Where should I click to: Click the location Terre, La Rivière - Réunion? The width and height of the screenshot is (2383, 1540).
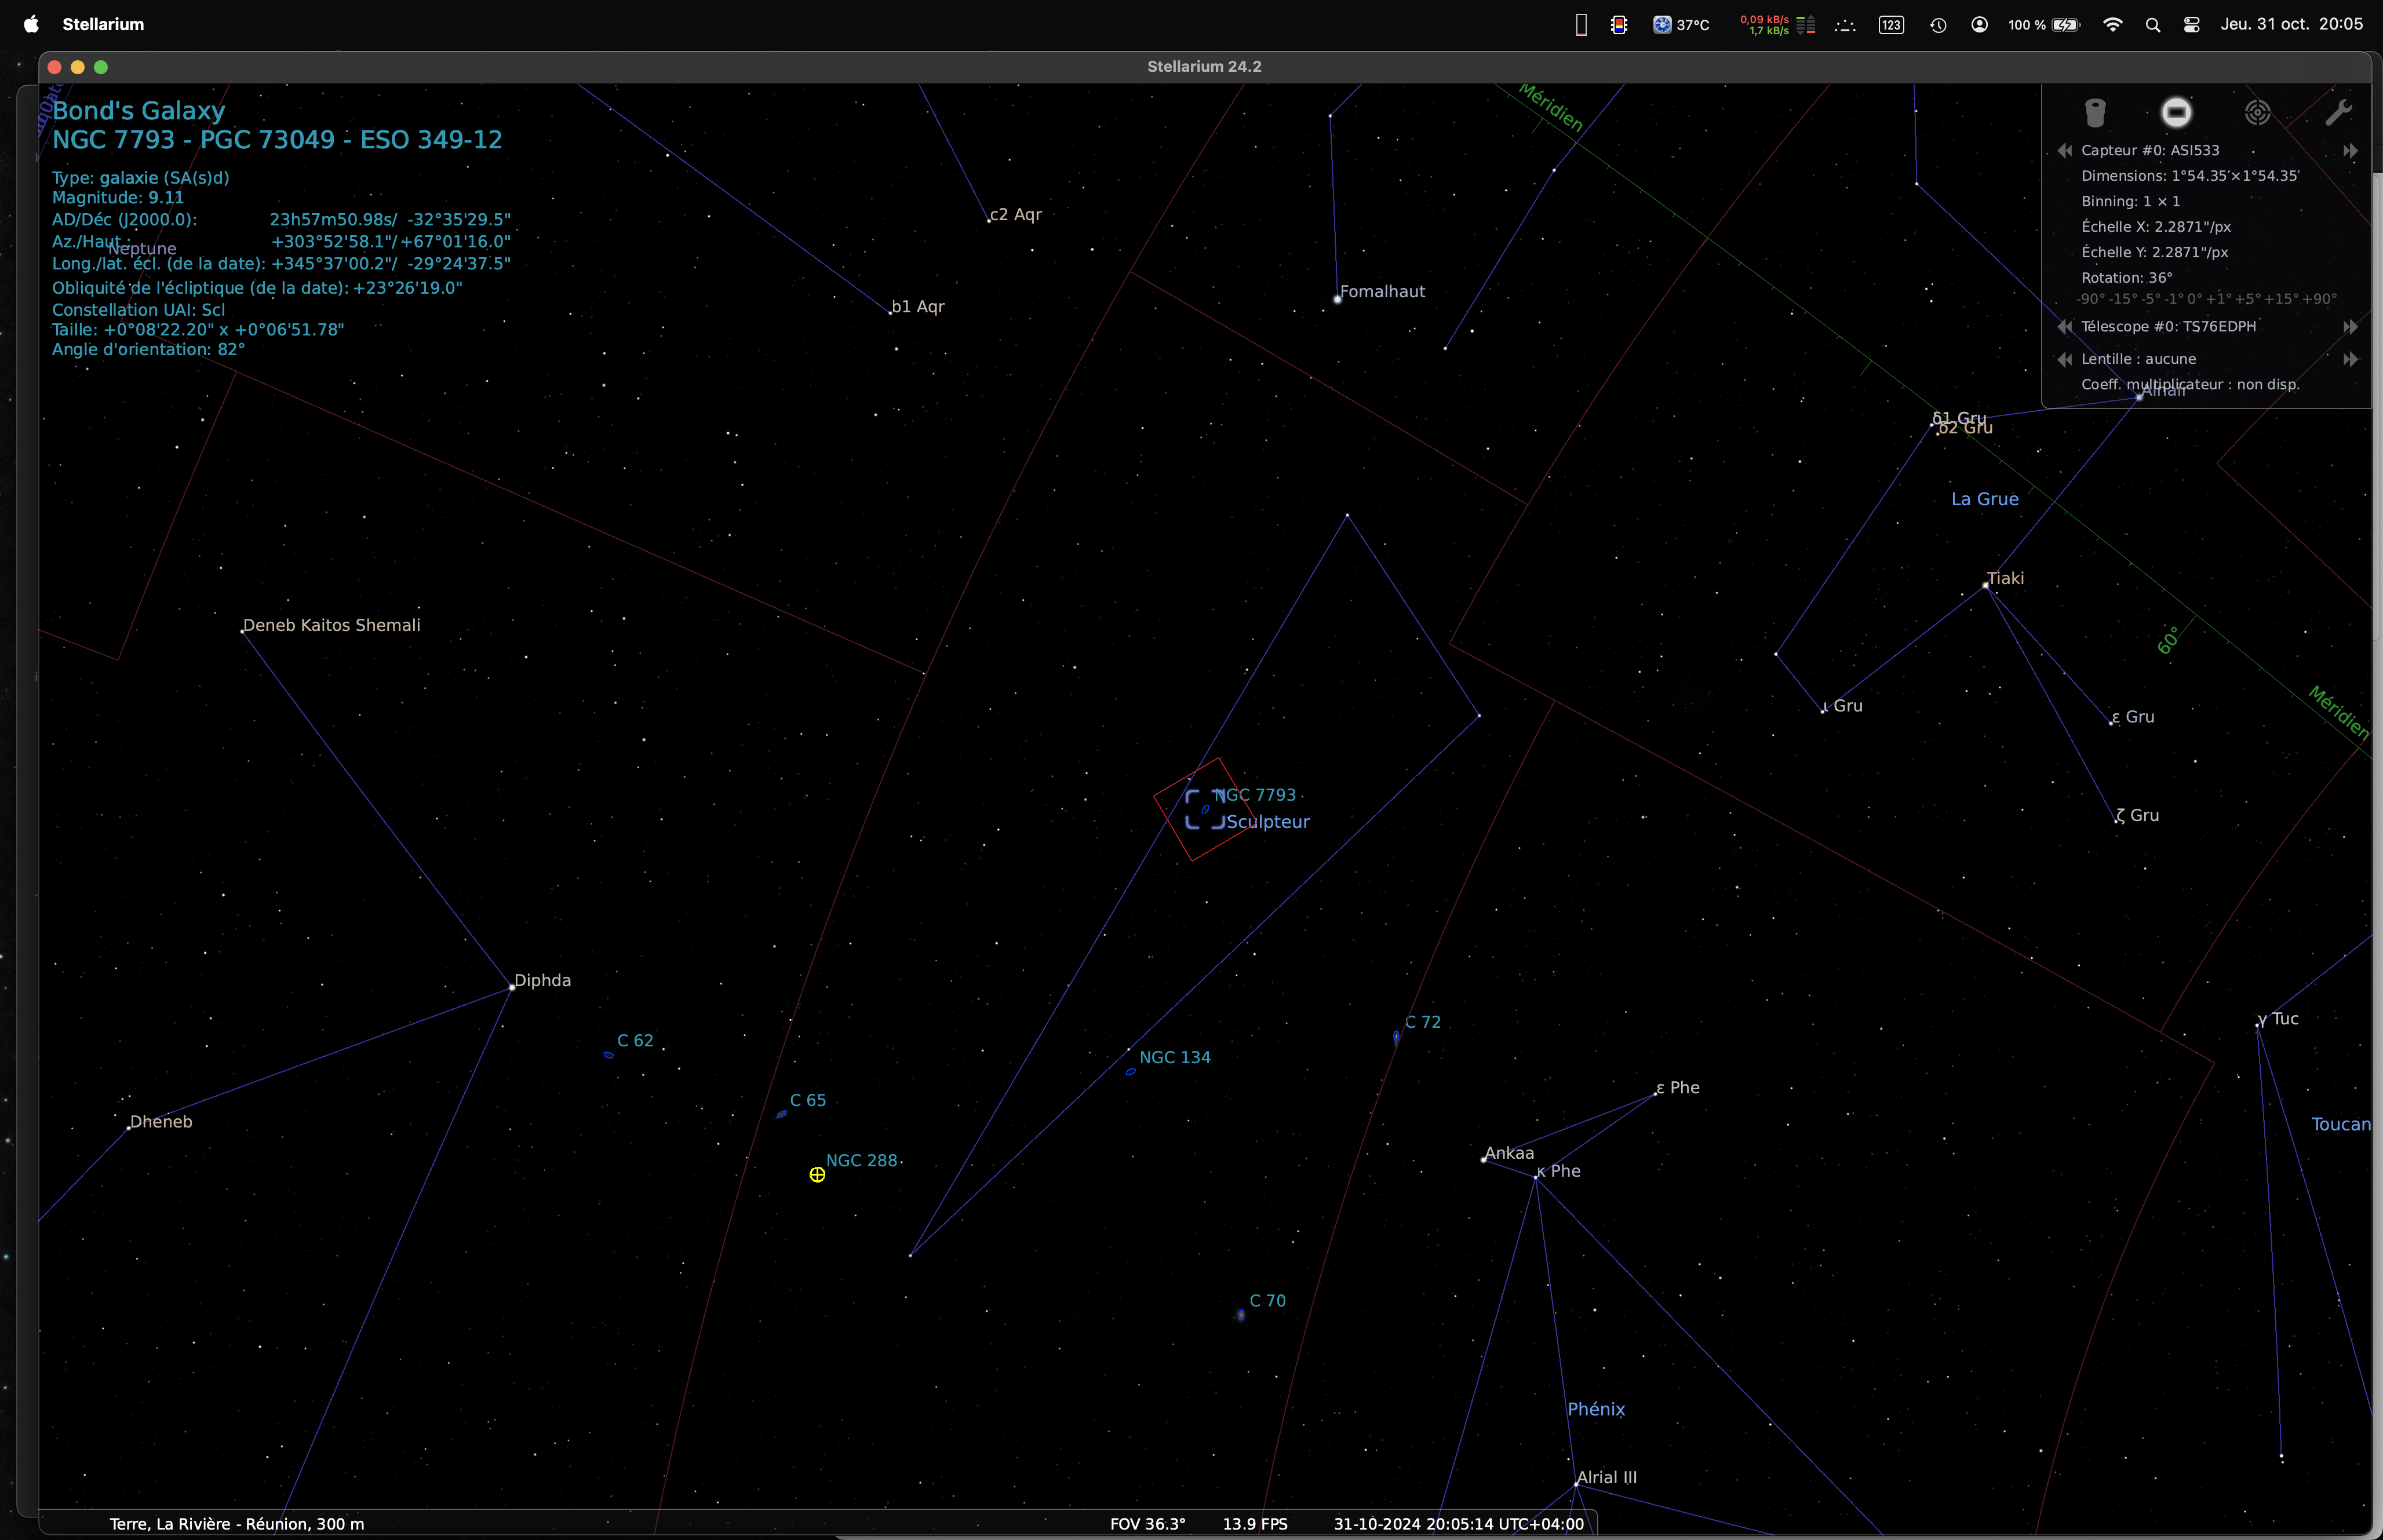pos(237,1524)
